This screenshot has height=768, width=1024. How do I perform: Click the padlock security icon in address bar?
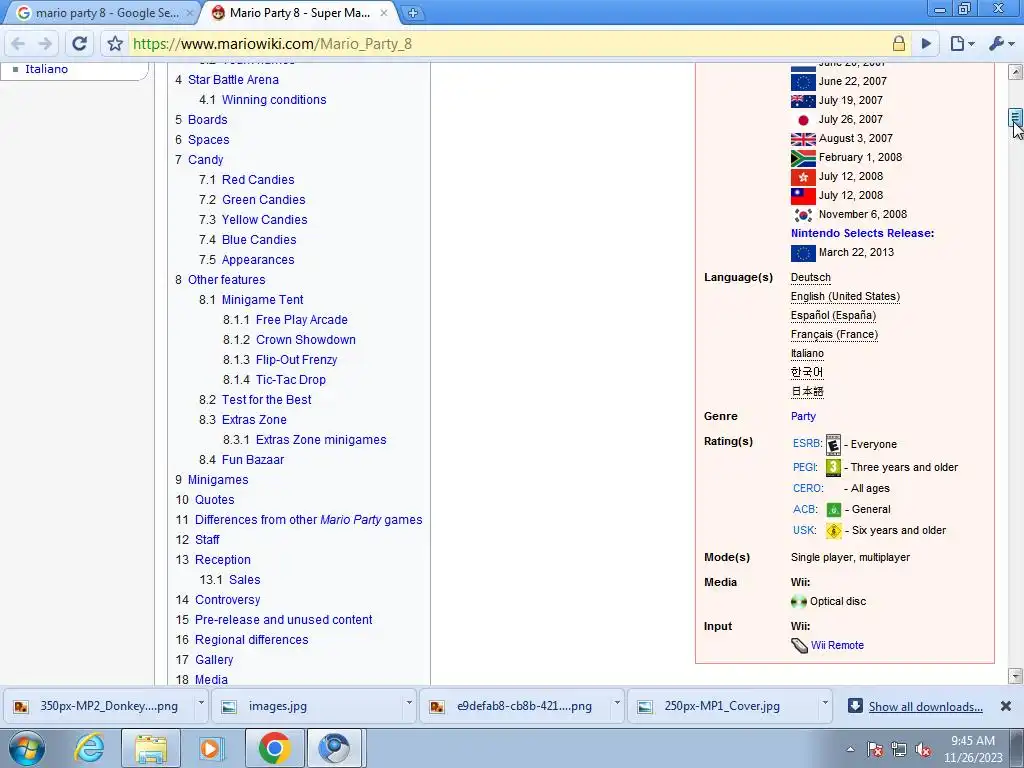pos(899,44)
